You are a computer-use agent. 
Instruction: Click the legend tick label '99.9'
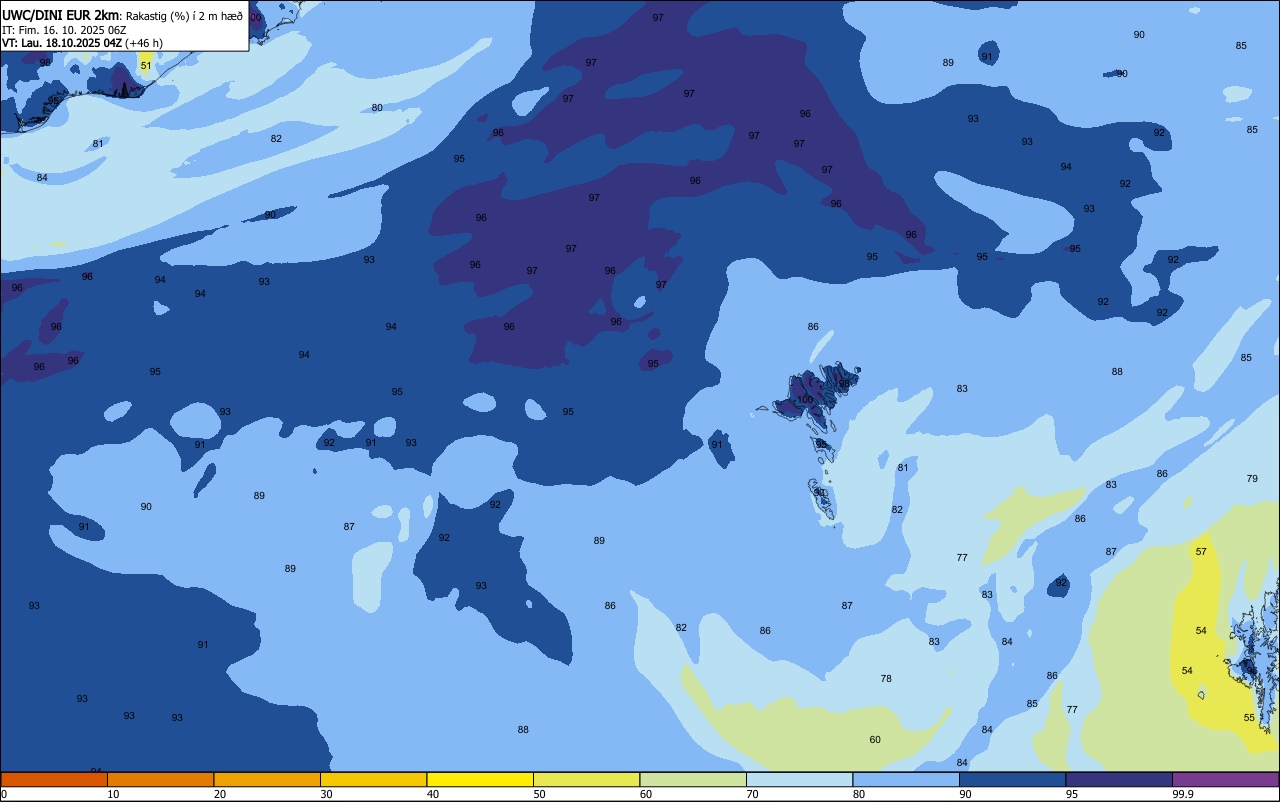tap(1183, 794)
